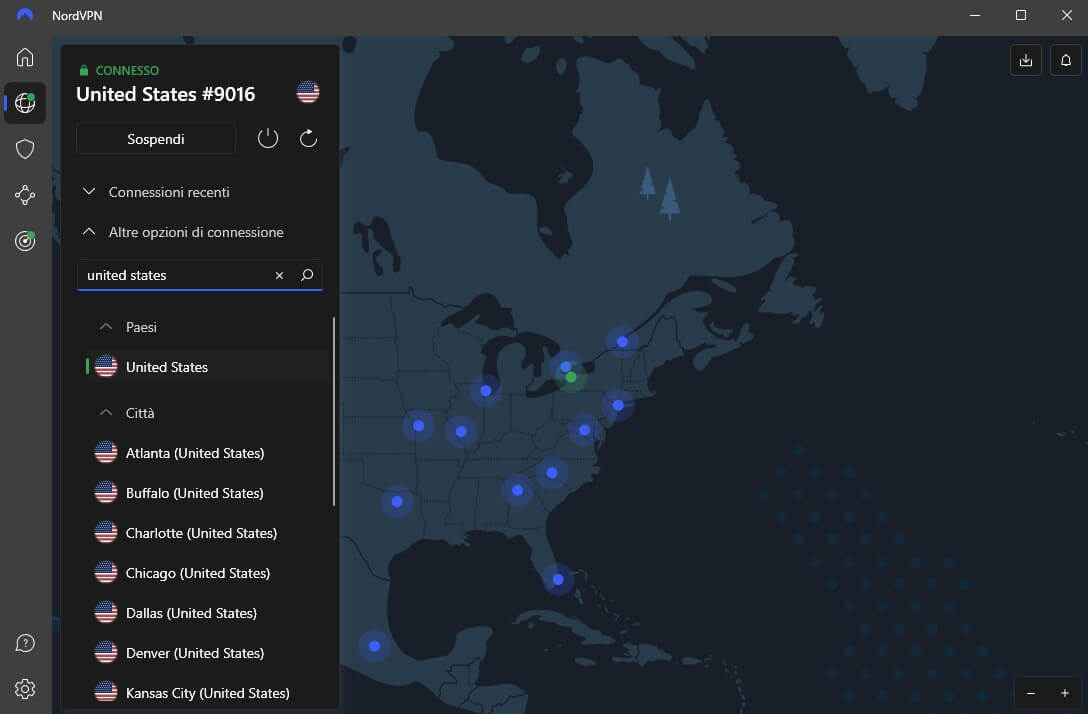Clear the search field with the X
The width and height of the screenshot is (1088, 714).
(279, 275)
